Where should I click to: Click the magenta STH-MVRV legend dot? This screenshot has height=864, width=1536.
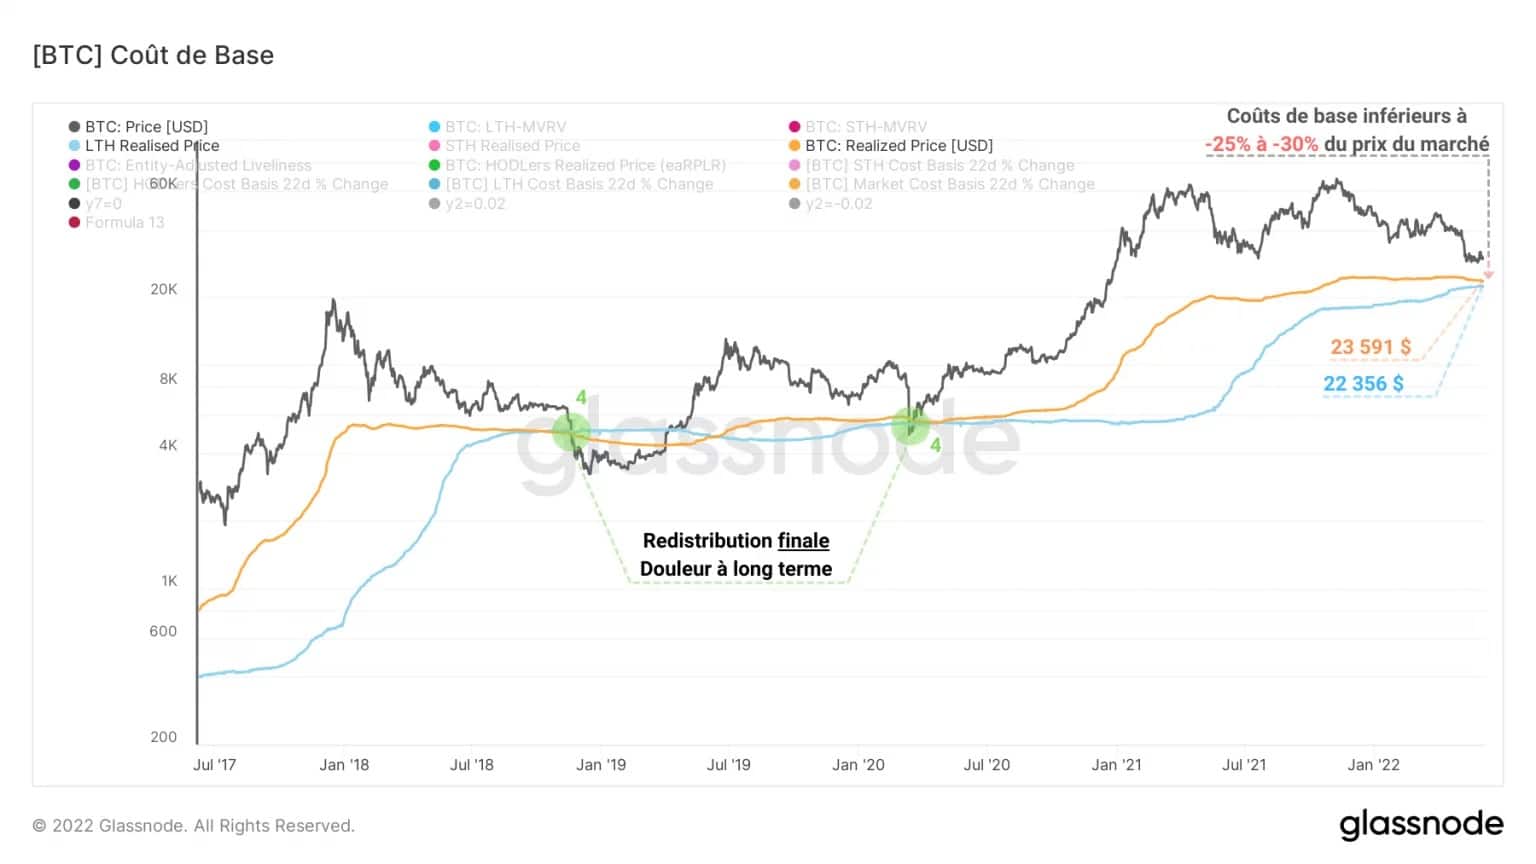click(794, 127)
